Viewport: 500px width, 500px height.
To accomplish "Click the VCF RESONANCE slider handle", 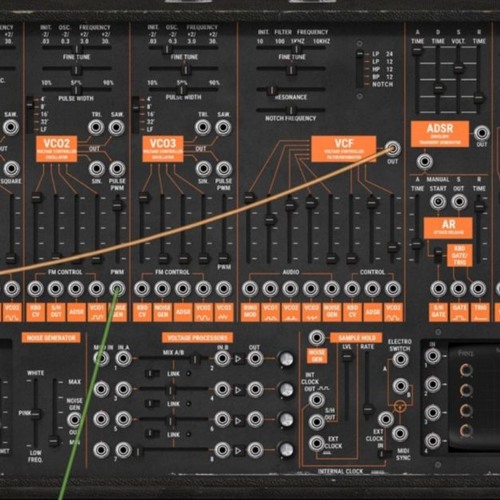I will (272, 90).
